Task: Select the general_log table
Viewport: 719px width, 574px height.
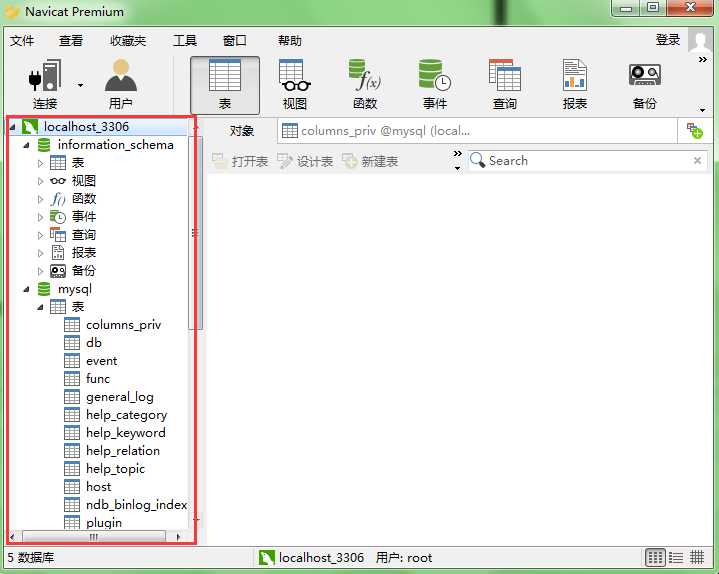Action: [x=120, y=397]
